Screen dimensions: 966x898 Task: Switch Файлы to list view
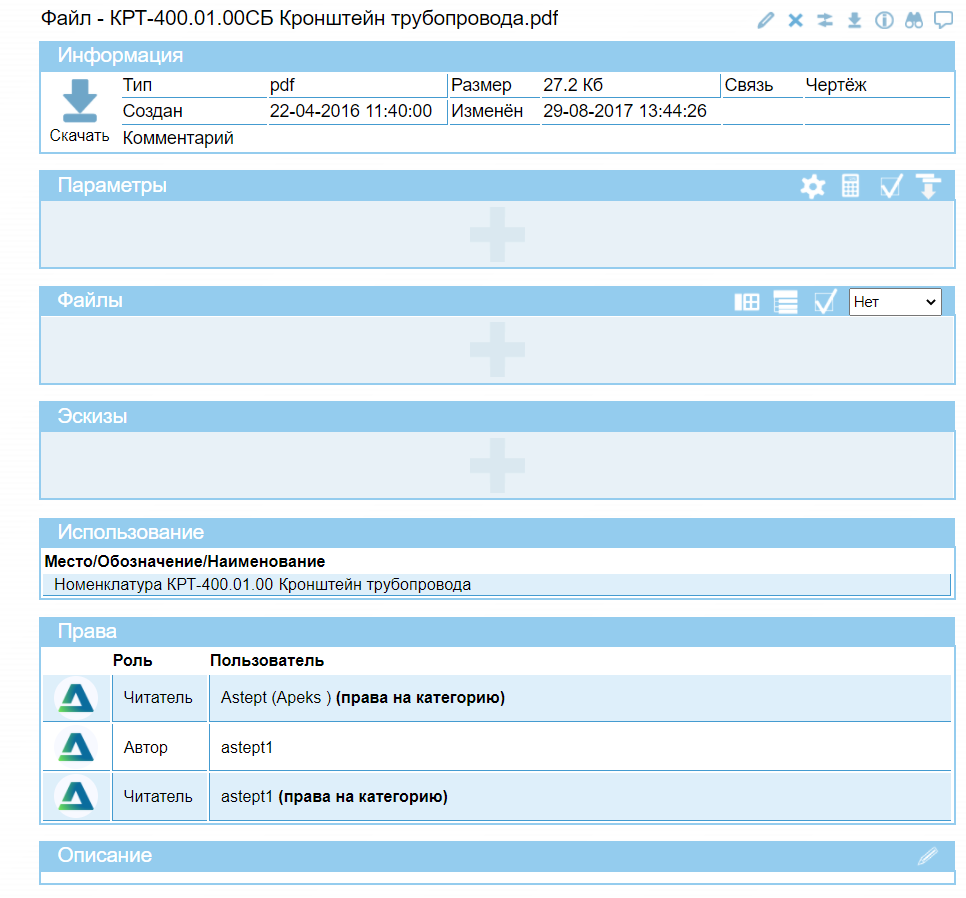[785, 302]
